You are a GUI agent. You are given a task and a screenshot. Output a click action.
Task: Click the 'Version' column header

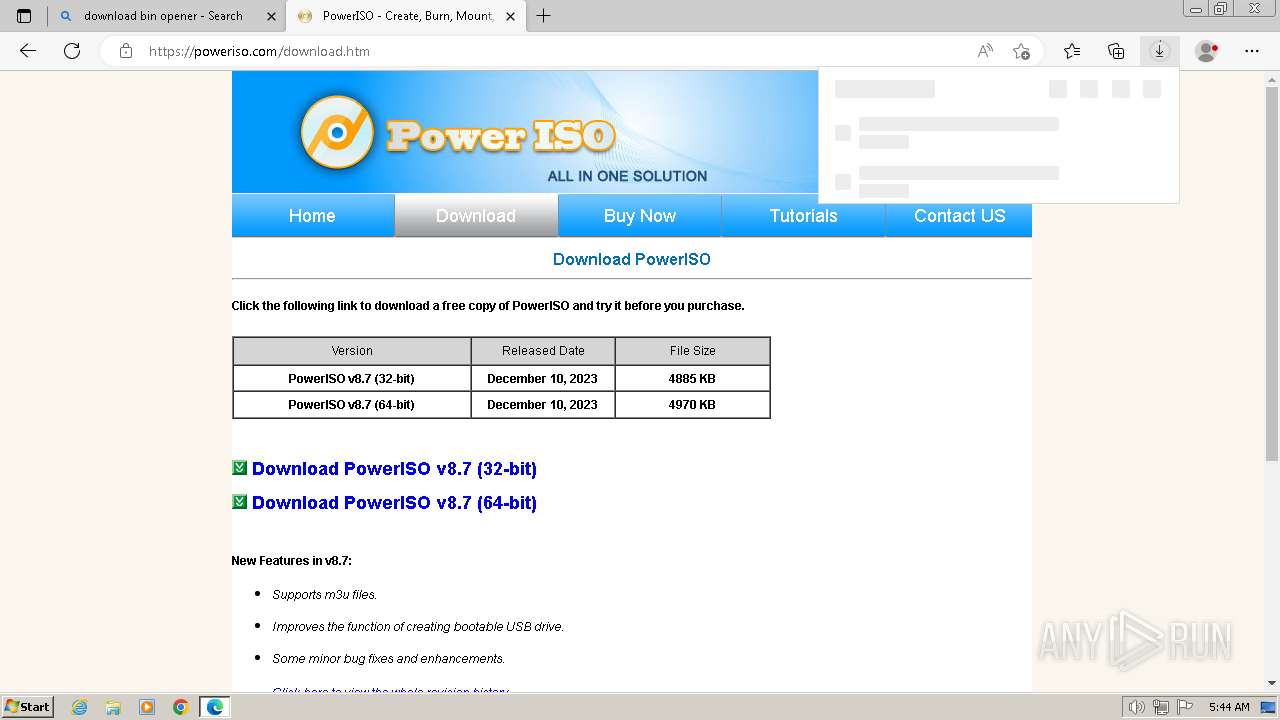pyautogui.click(x=352, y=351)
